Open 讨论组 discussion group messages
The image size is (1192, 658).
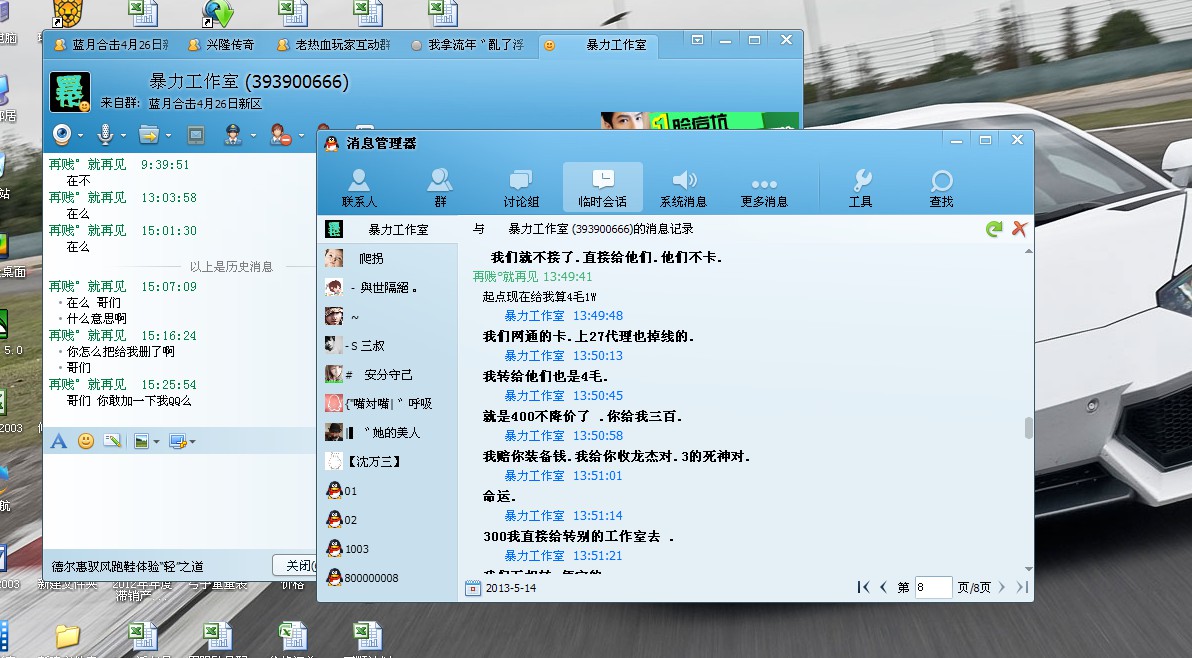(x=521, y=187)
